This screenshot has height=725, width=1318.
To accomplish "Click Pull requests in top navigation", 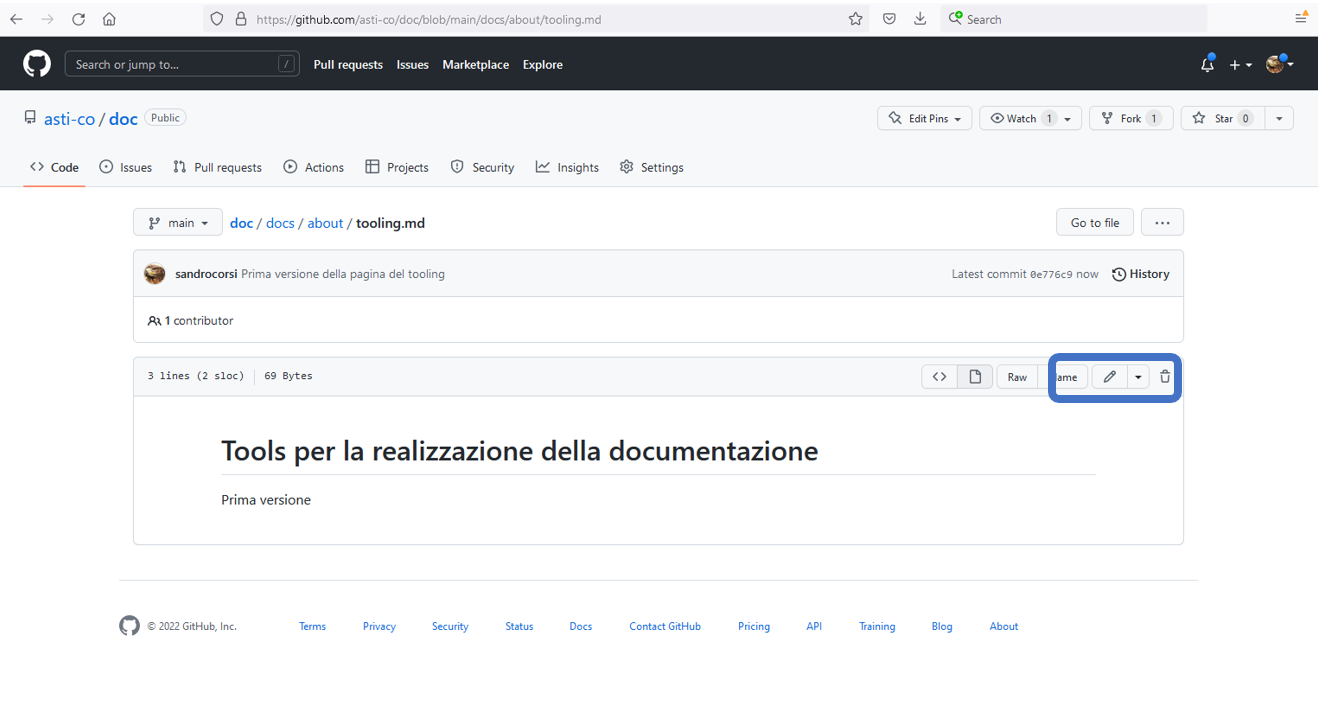I will tap(348, 64).
